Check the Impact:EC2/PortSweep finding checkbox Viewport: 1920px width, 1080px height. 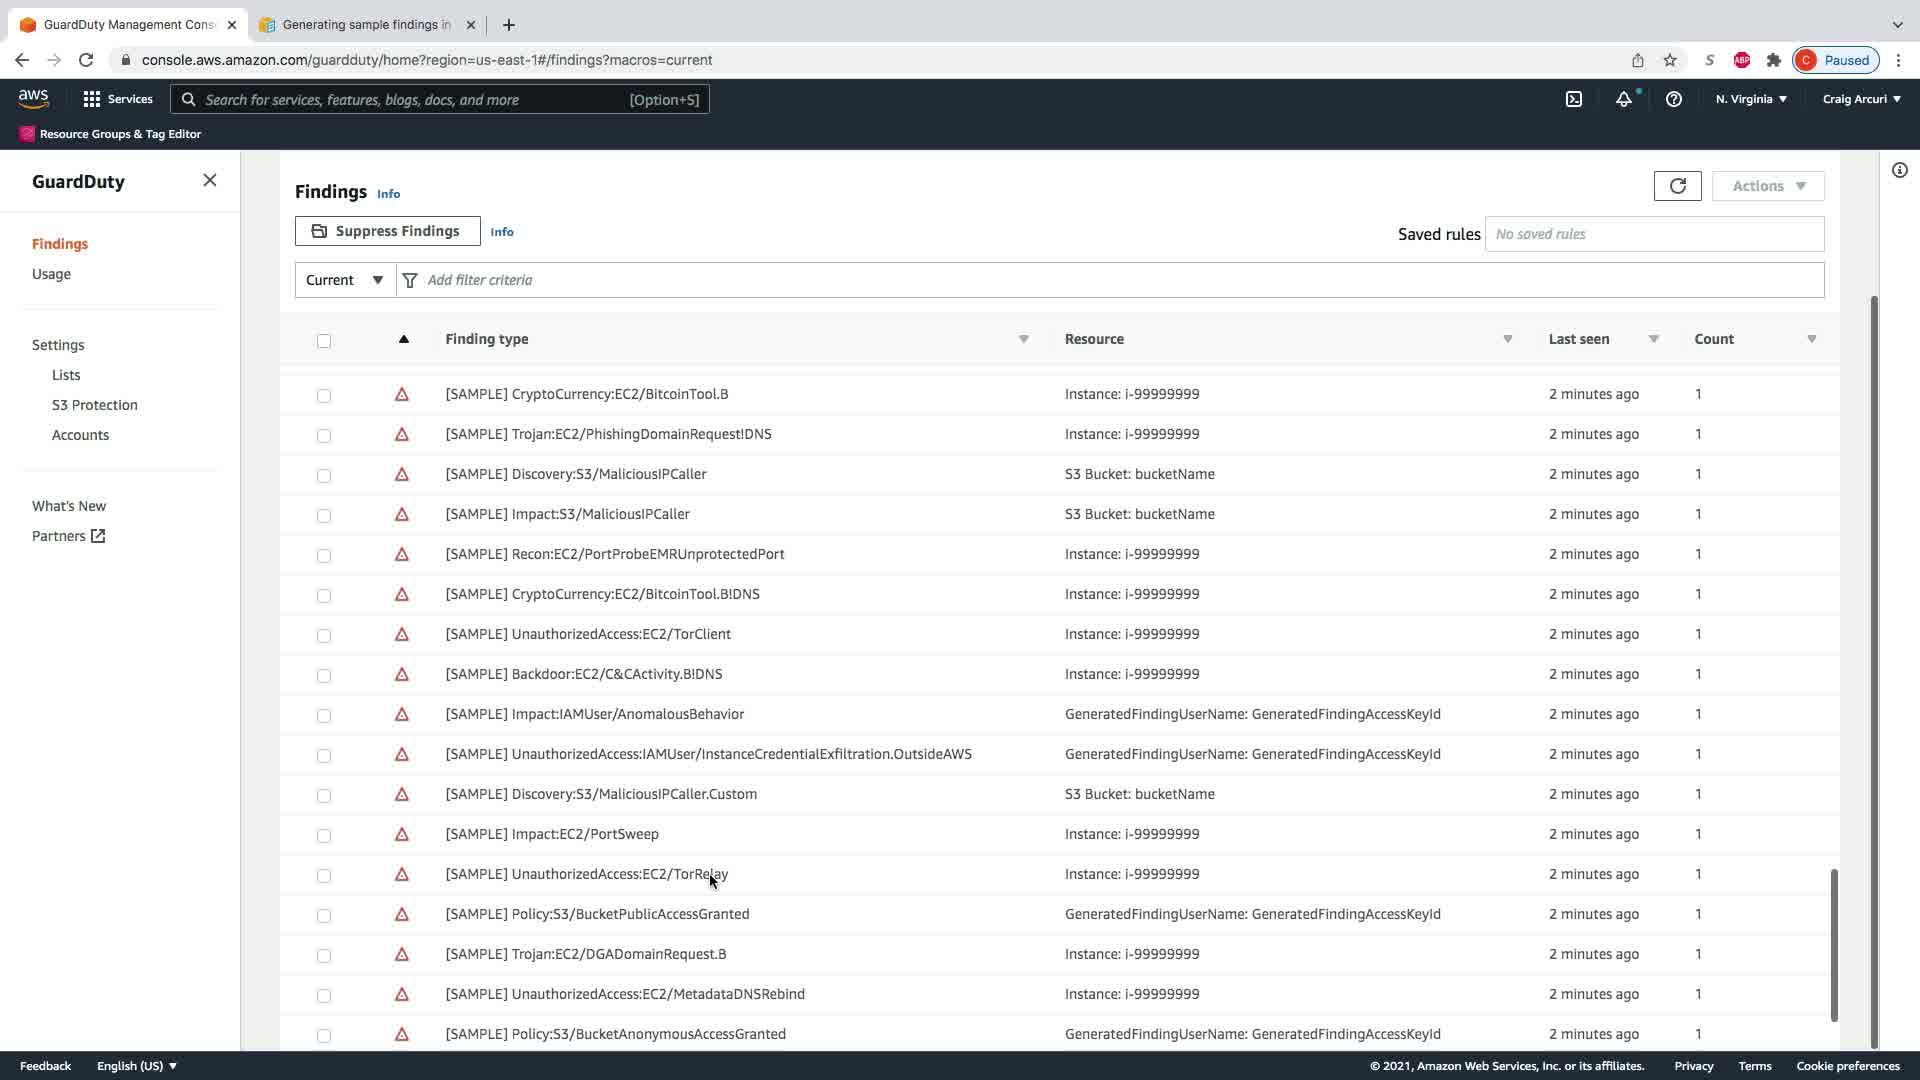324,835
